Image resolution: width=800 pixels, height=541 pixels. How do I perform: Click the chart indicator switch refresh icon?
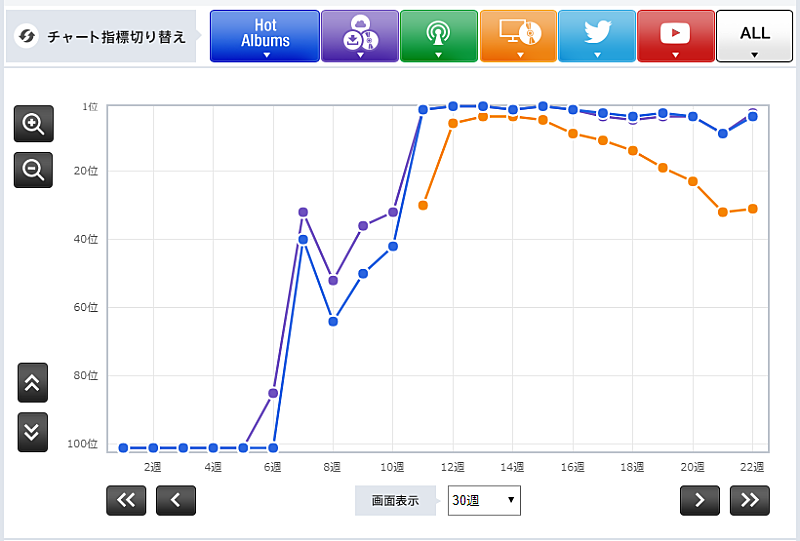28,36
